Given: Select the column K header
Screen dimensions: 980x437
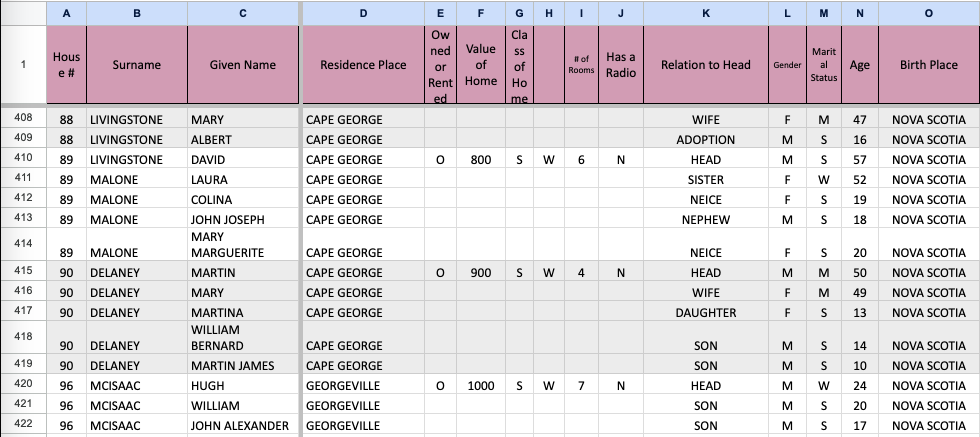Looking at the screenshot, I should click(x=705, y=13).
